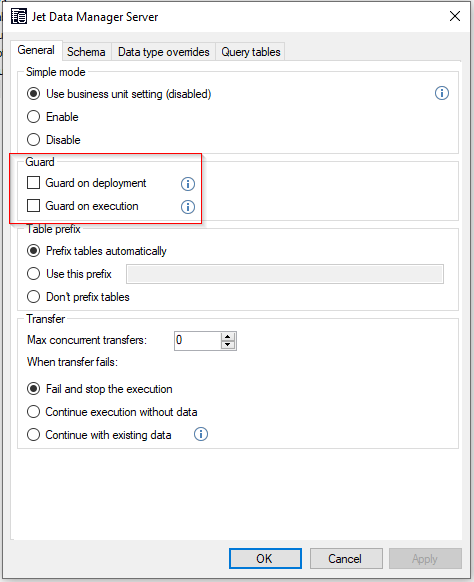Click info icon next to Continue with existing data
The width and height of the screenshot is (474, 582).
coord(201,434)
